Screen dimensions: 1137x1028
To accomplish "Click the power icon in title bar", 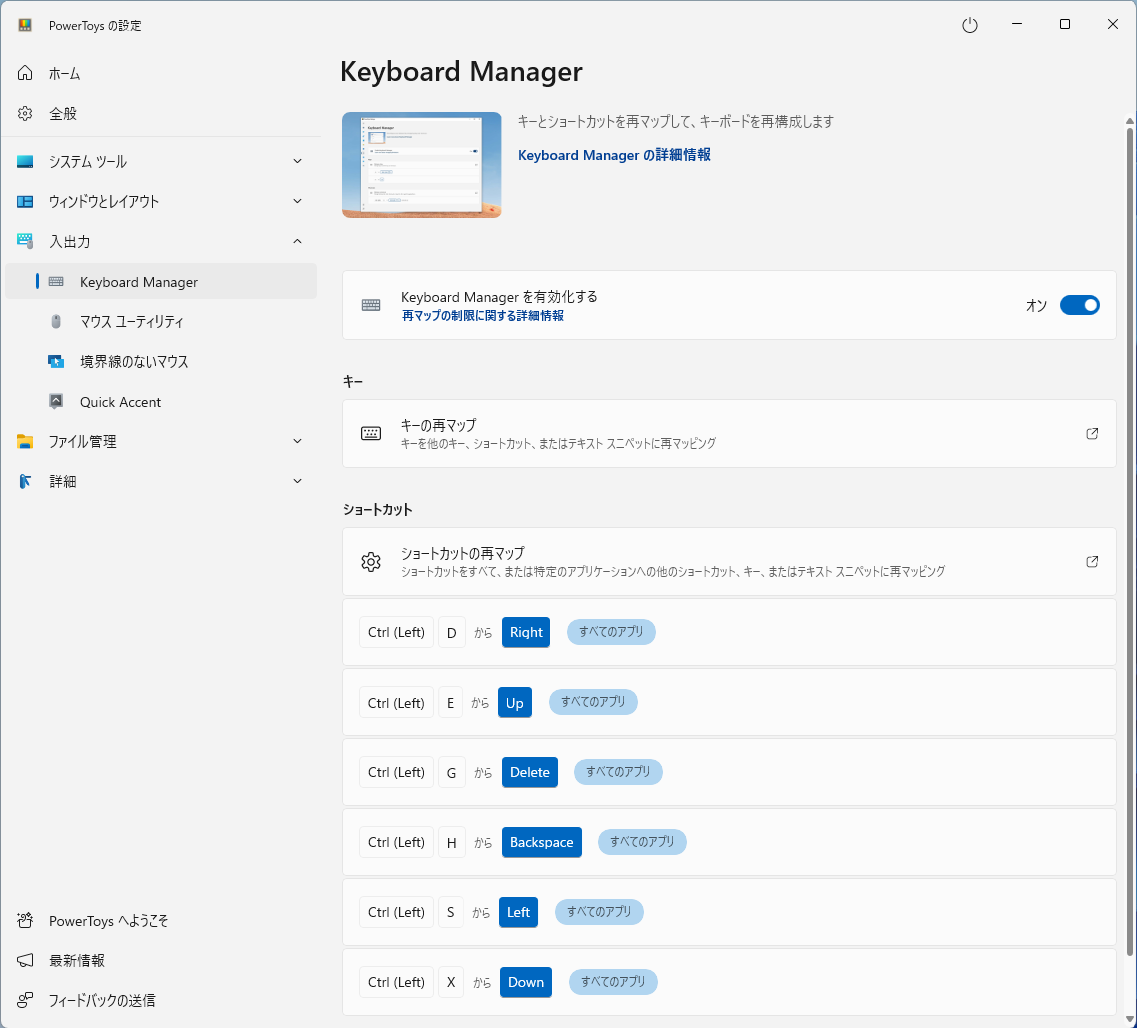I will 969,25.
